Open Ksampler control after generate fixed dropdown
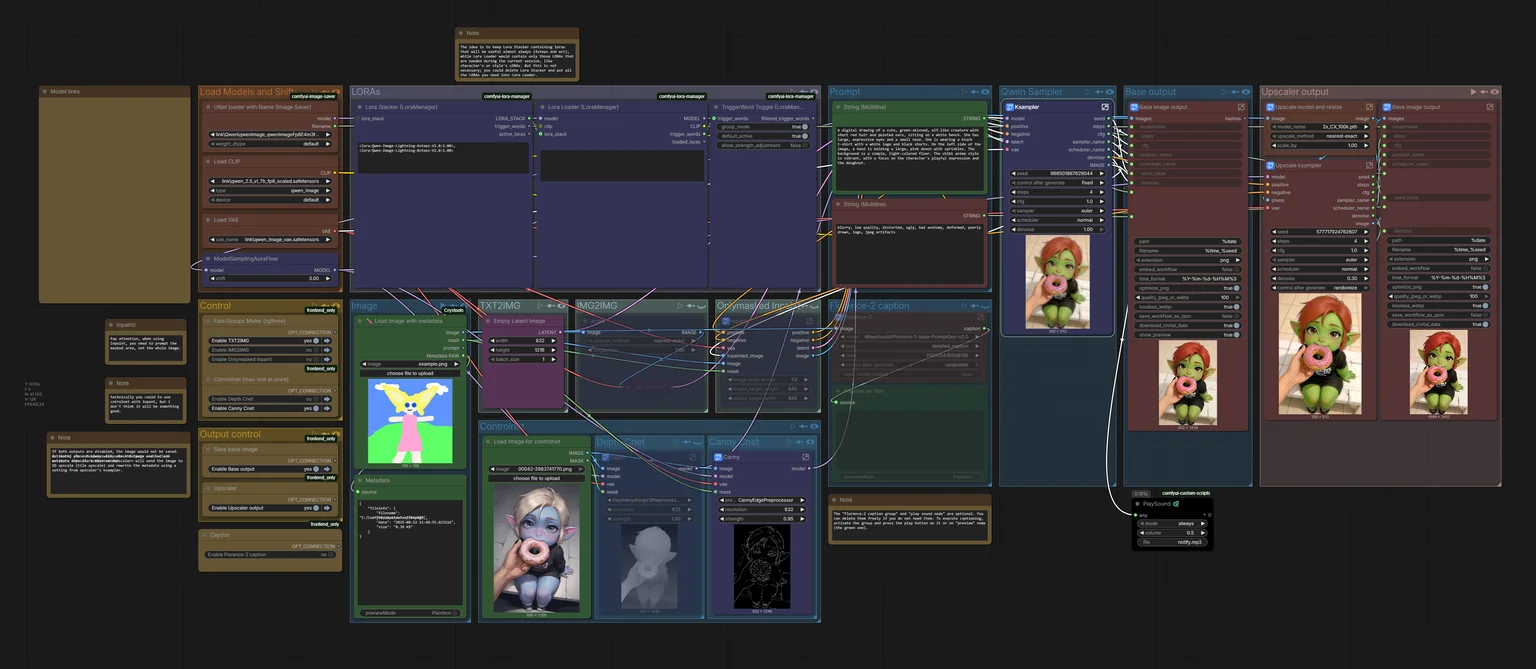 pos(1058,183)
